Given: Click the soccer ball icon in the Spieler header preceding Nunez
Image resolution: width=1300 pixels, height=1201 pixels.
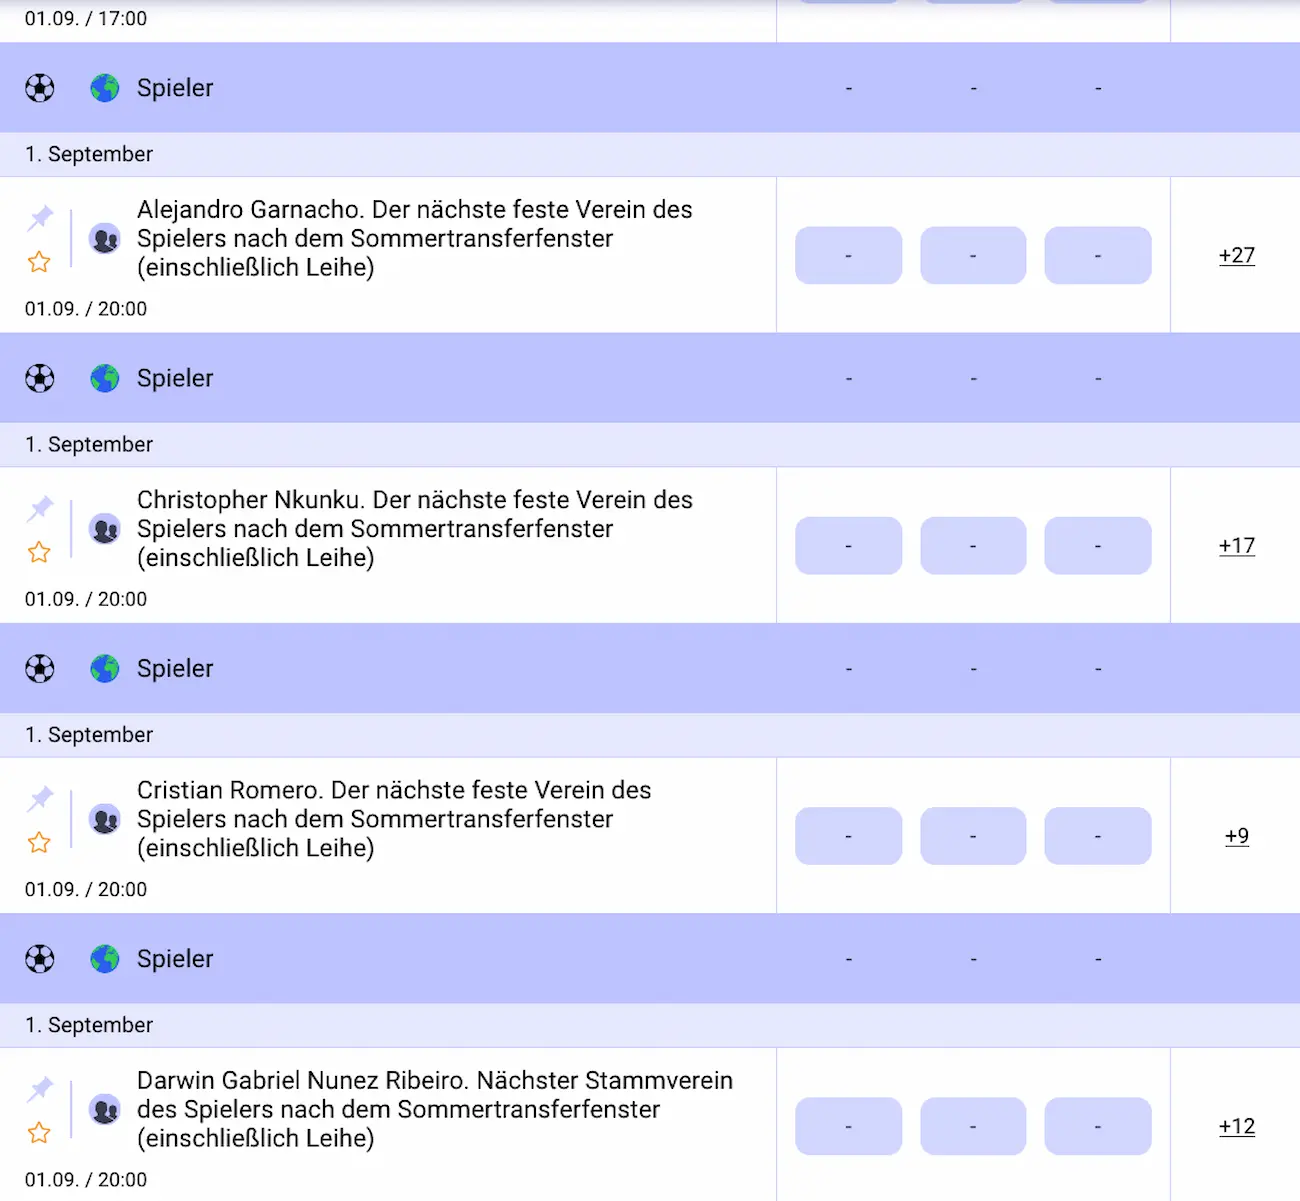Looking at the screenshot, I should [40, 959].
